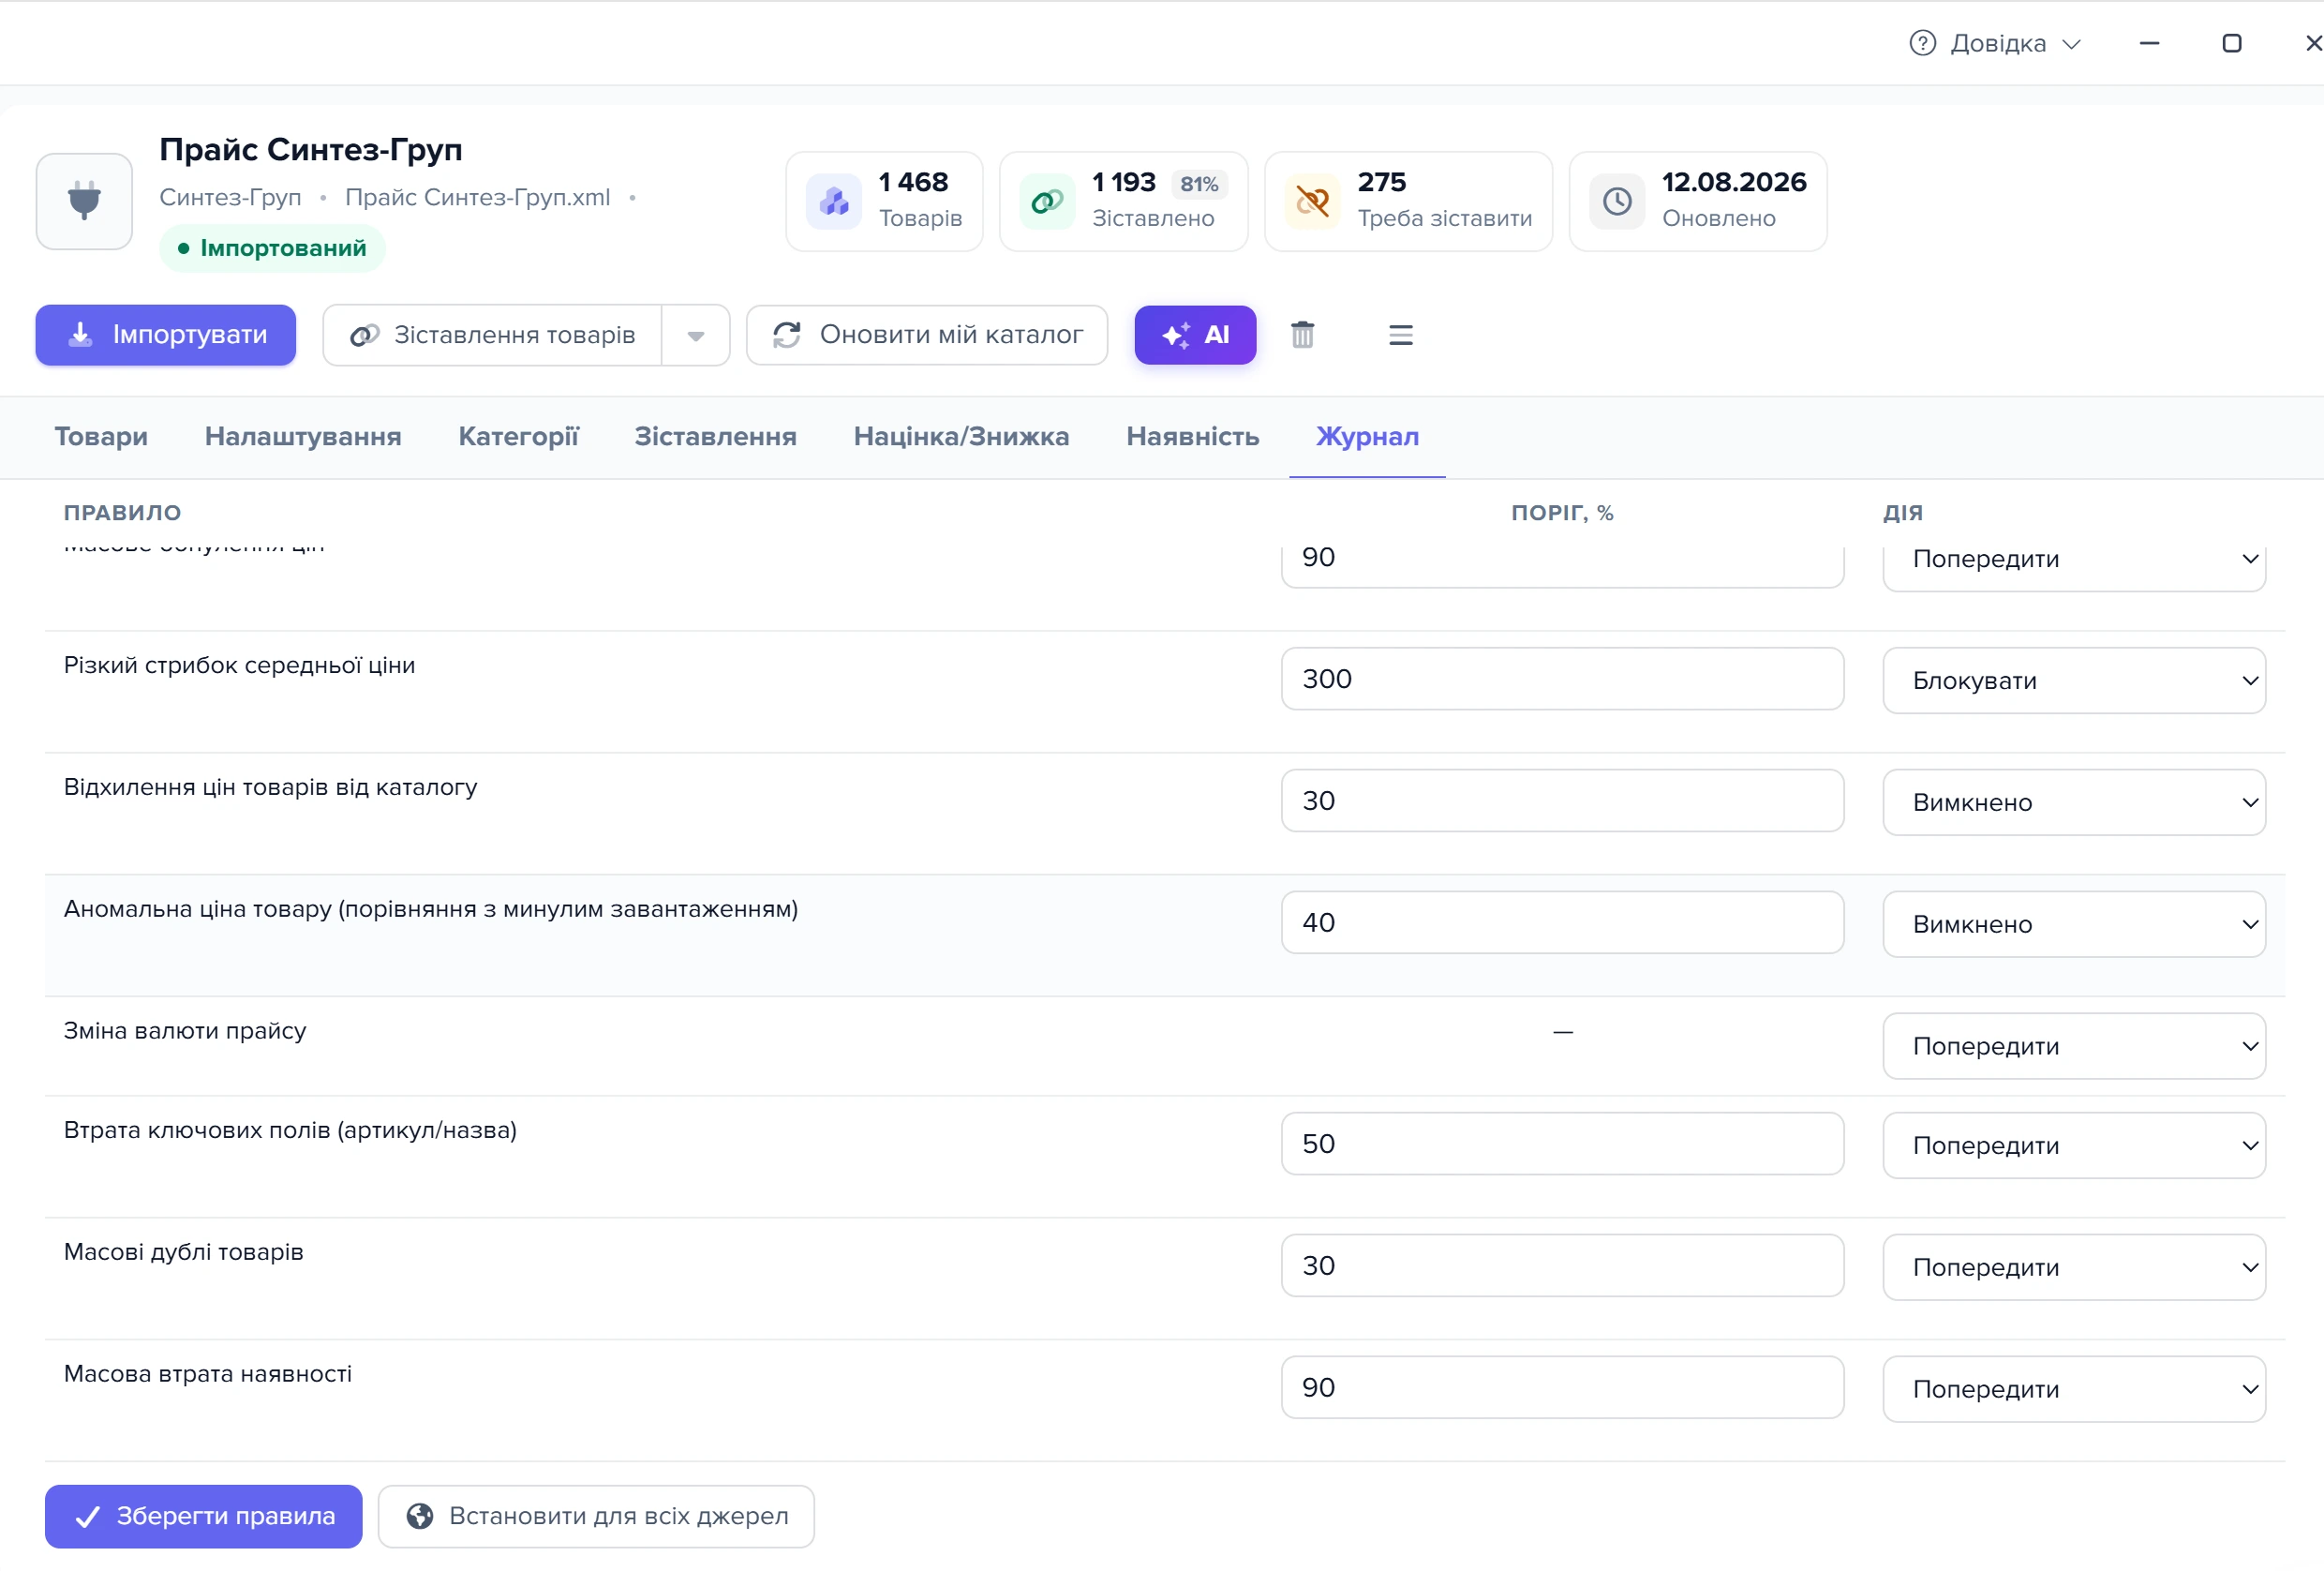
Task: Open action dropdown for Масові дублі товарів
Action: [2073, 1267]
